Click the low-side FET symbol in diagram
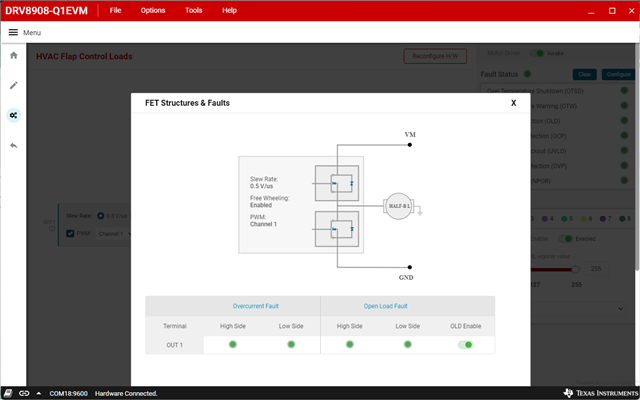The image size is (640, 400). (x=337, y=229)
